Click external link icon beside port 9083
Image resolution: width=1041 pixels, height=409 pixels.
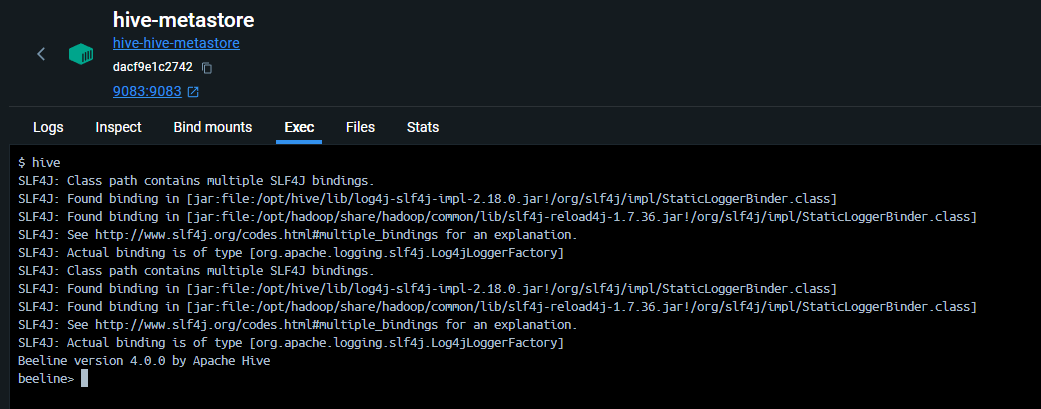193,92
